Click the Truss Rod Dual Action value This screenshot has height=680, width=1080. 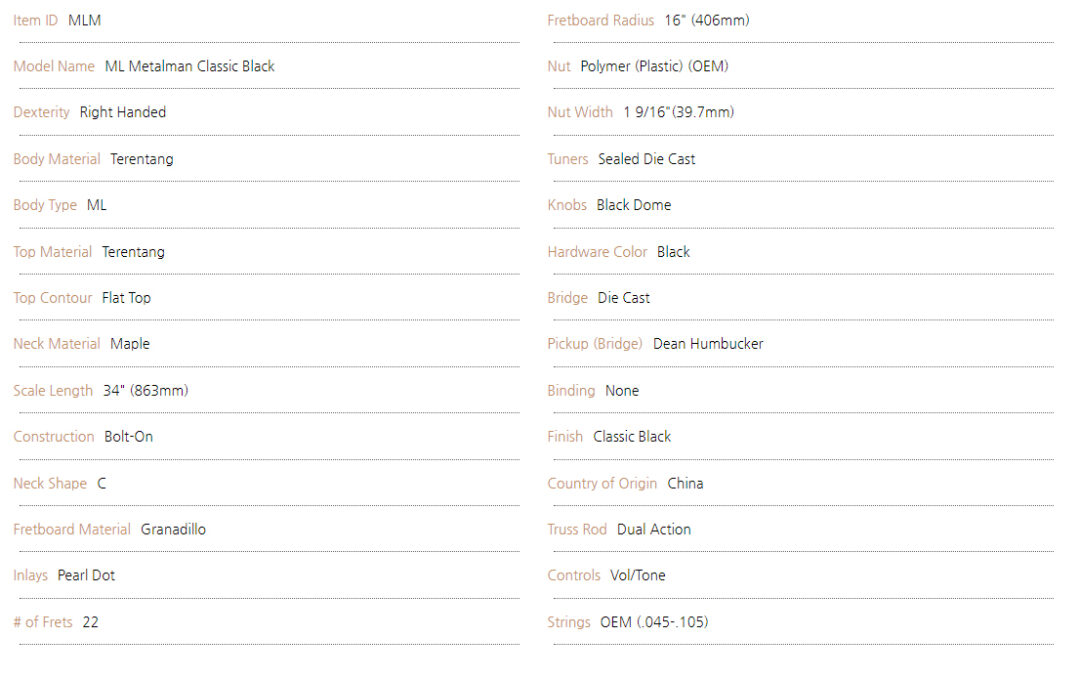[x=654, y=529]
